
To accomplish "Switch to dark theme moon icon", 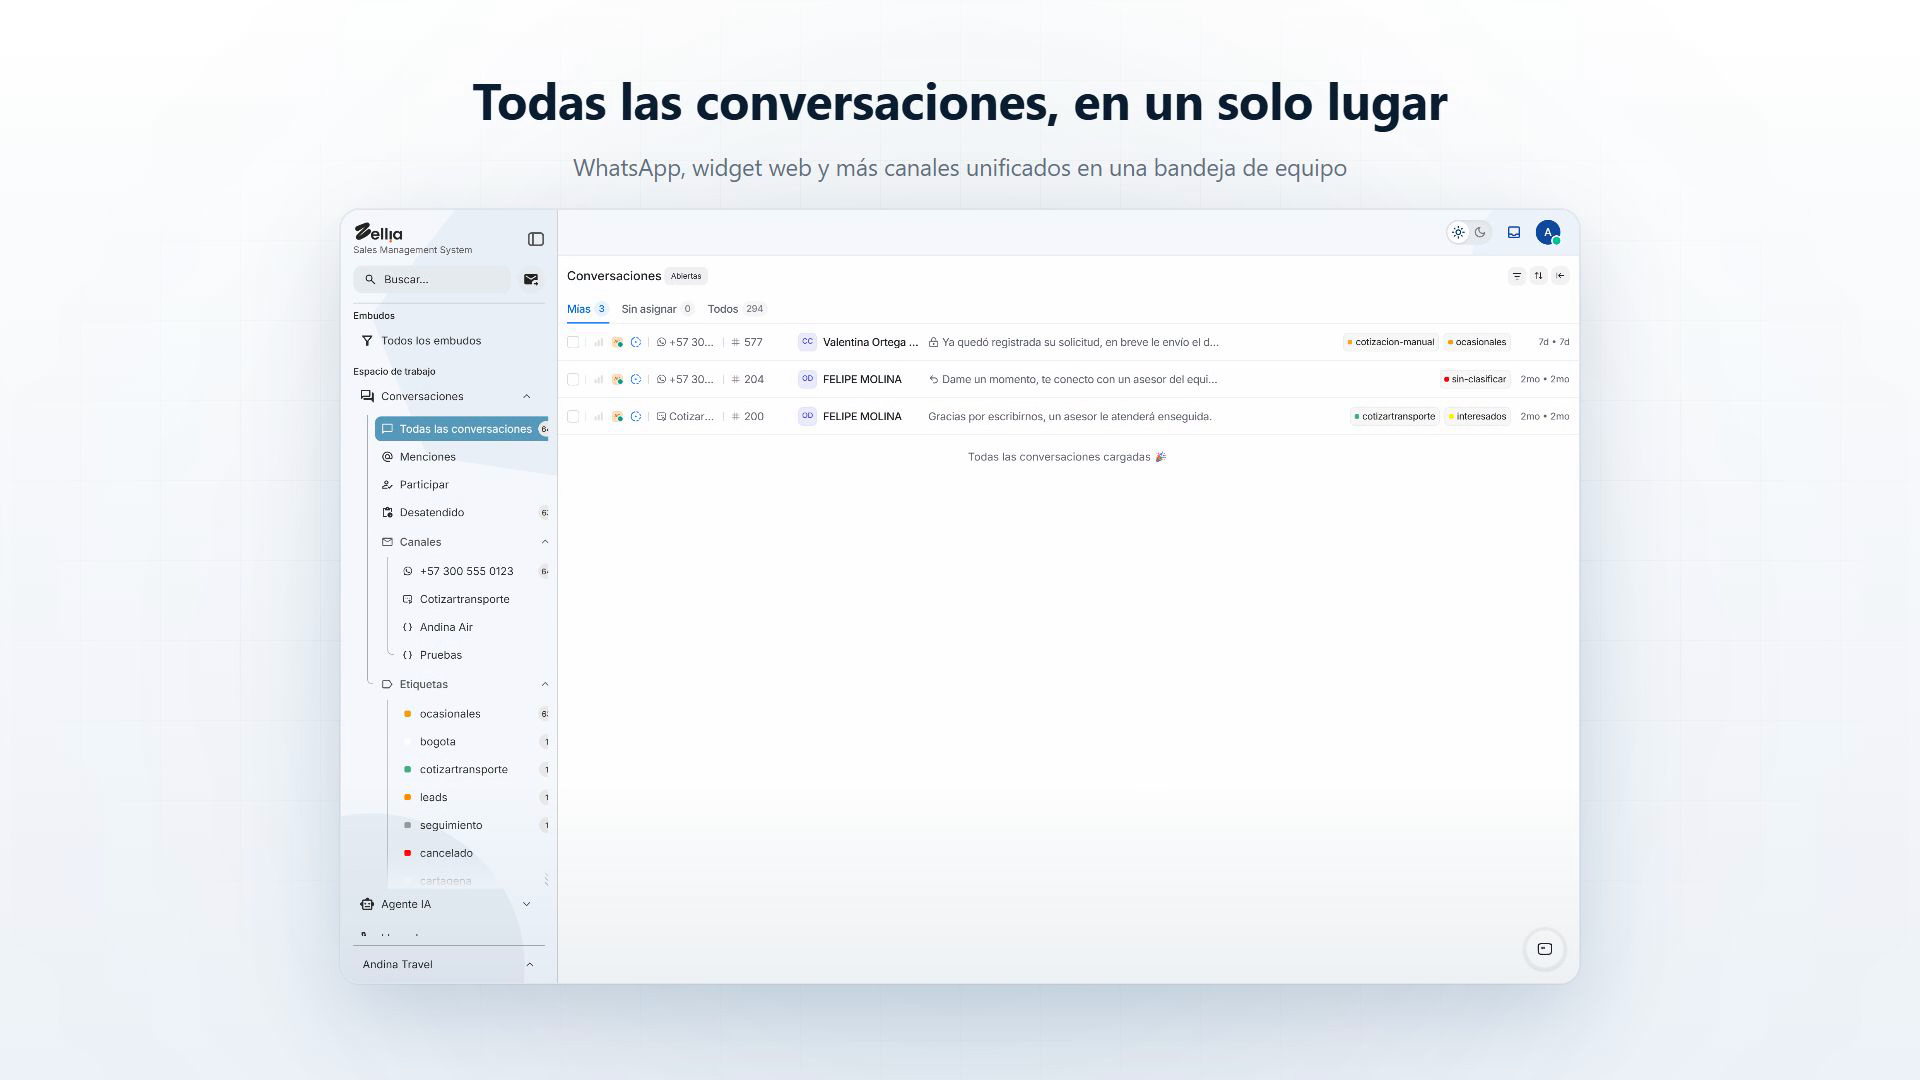I will 1480,232.
